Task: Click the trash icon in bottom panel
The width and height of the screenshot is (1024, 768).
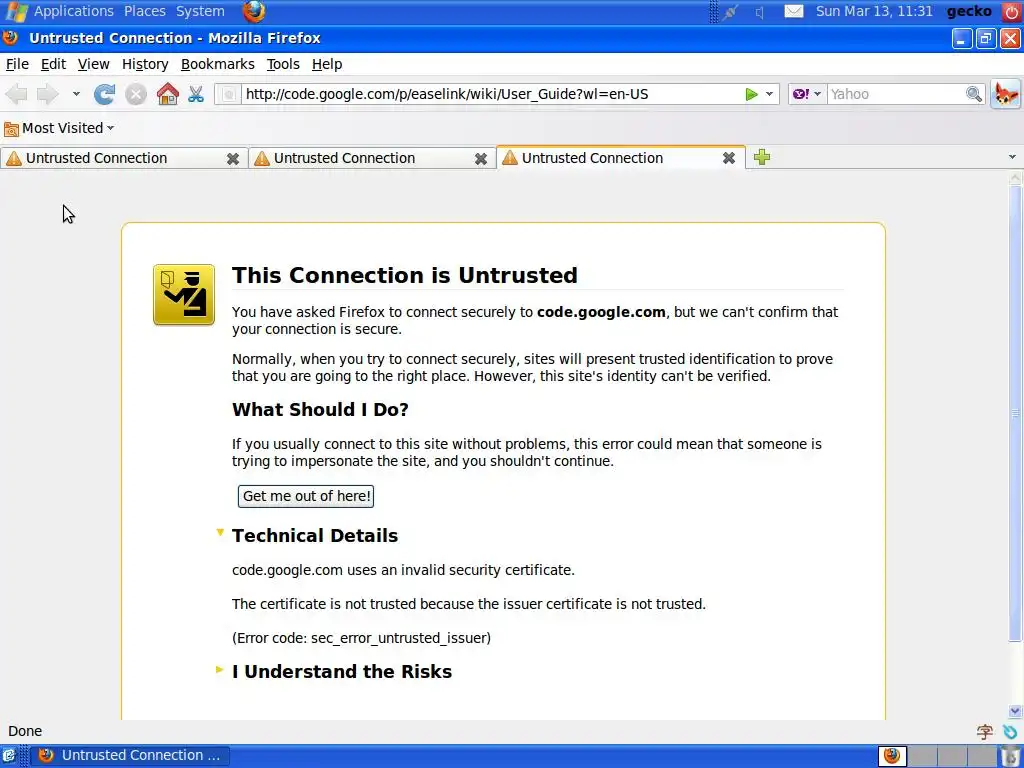Action: pos(1010,756)
